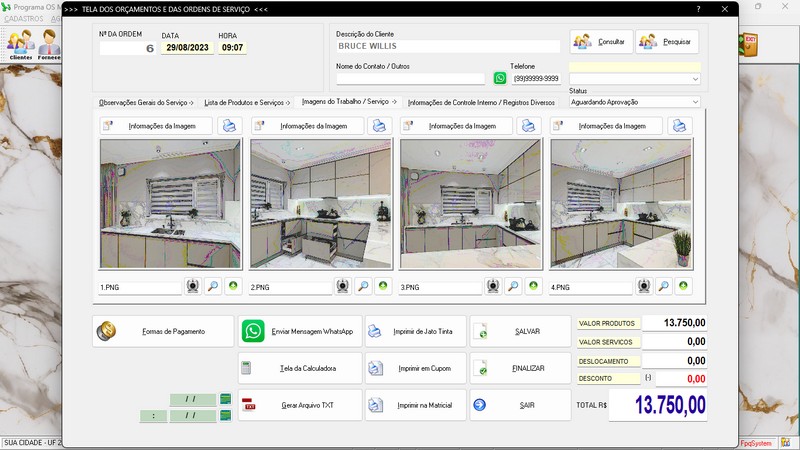The height and width of the screenshot is (450, 800).
Task: Click green round icon beside 1.PNG
Action: (x=233, y=286)
